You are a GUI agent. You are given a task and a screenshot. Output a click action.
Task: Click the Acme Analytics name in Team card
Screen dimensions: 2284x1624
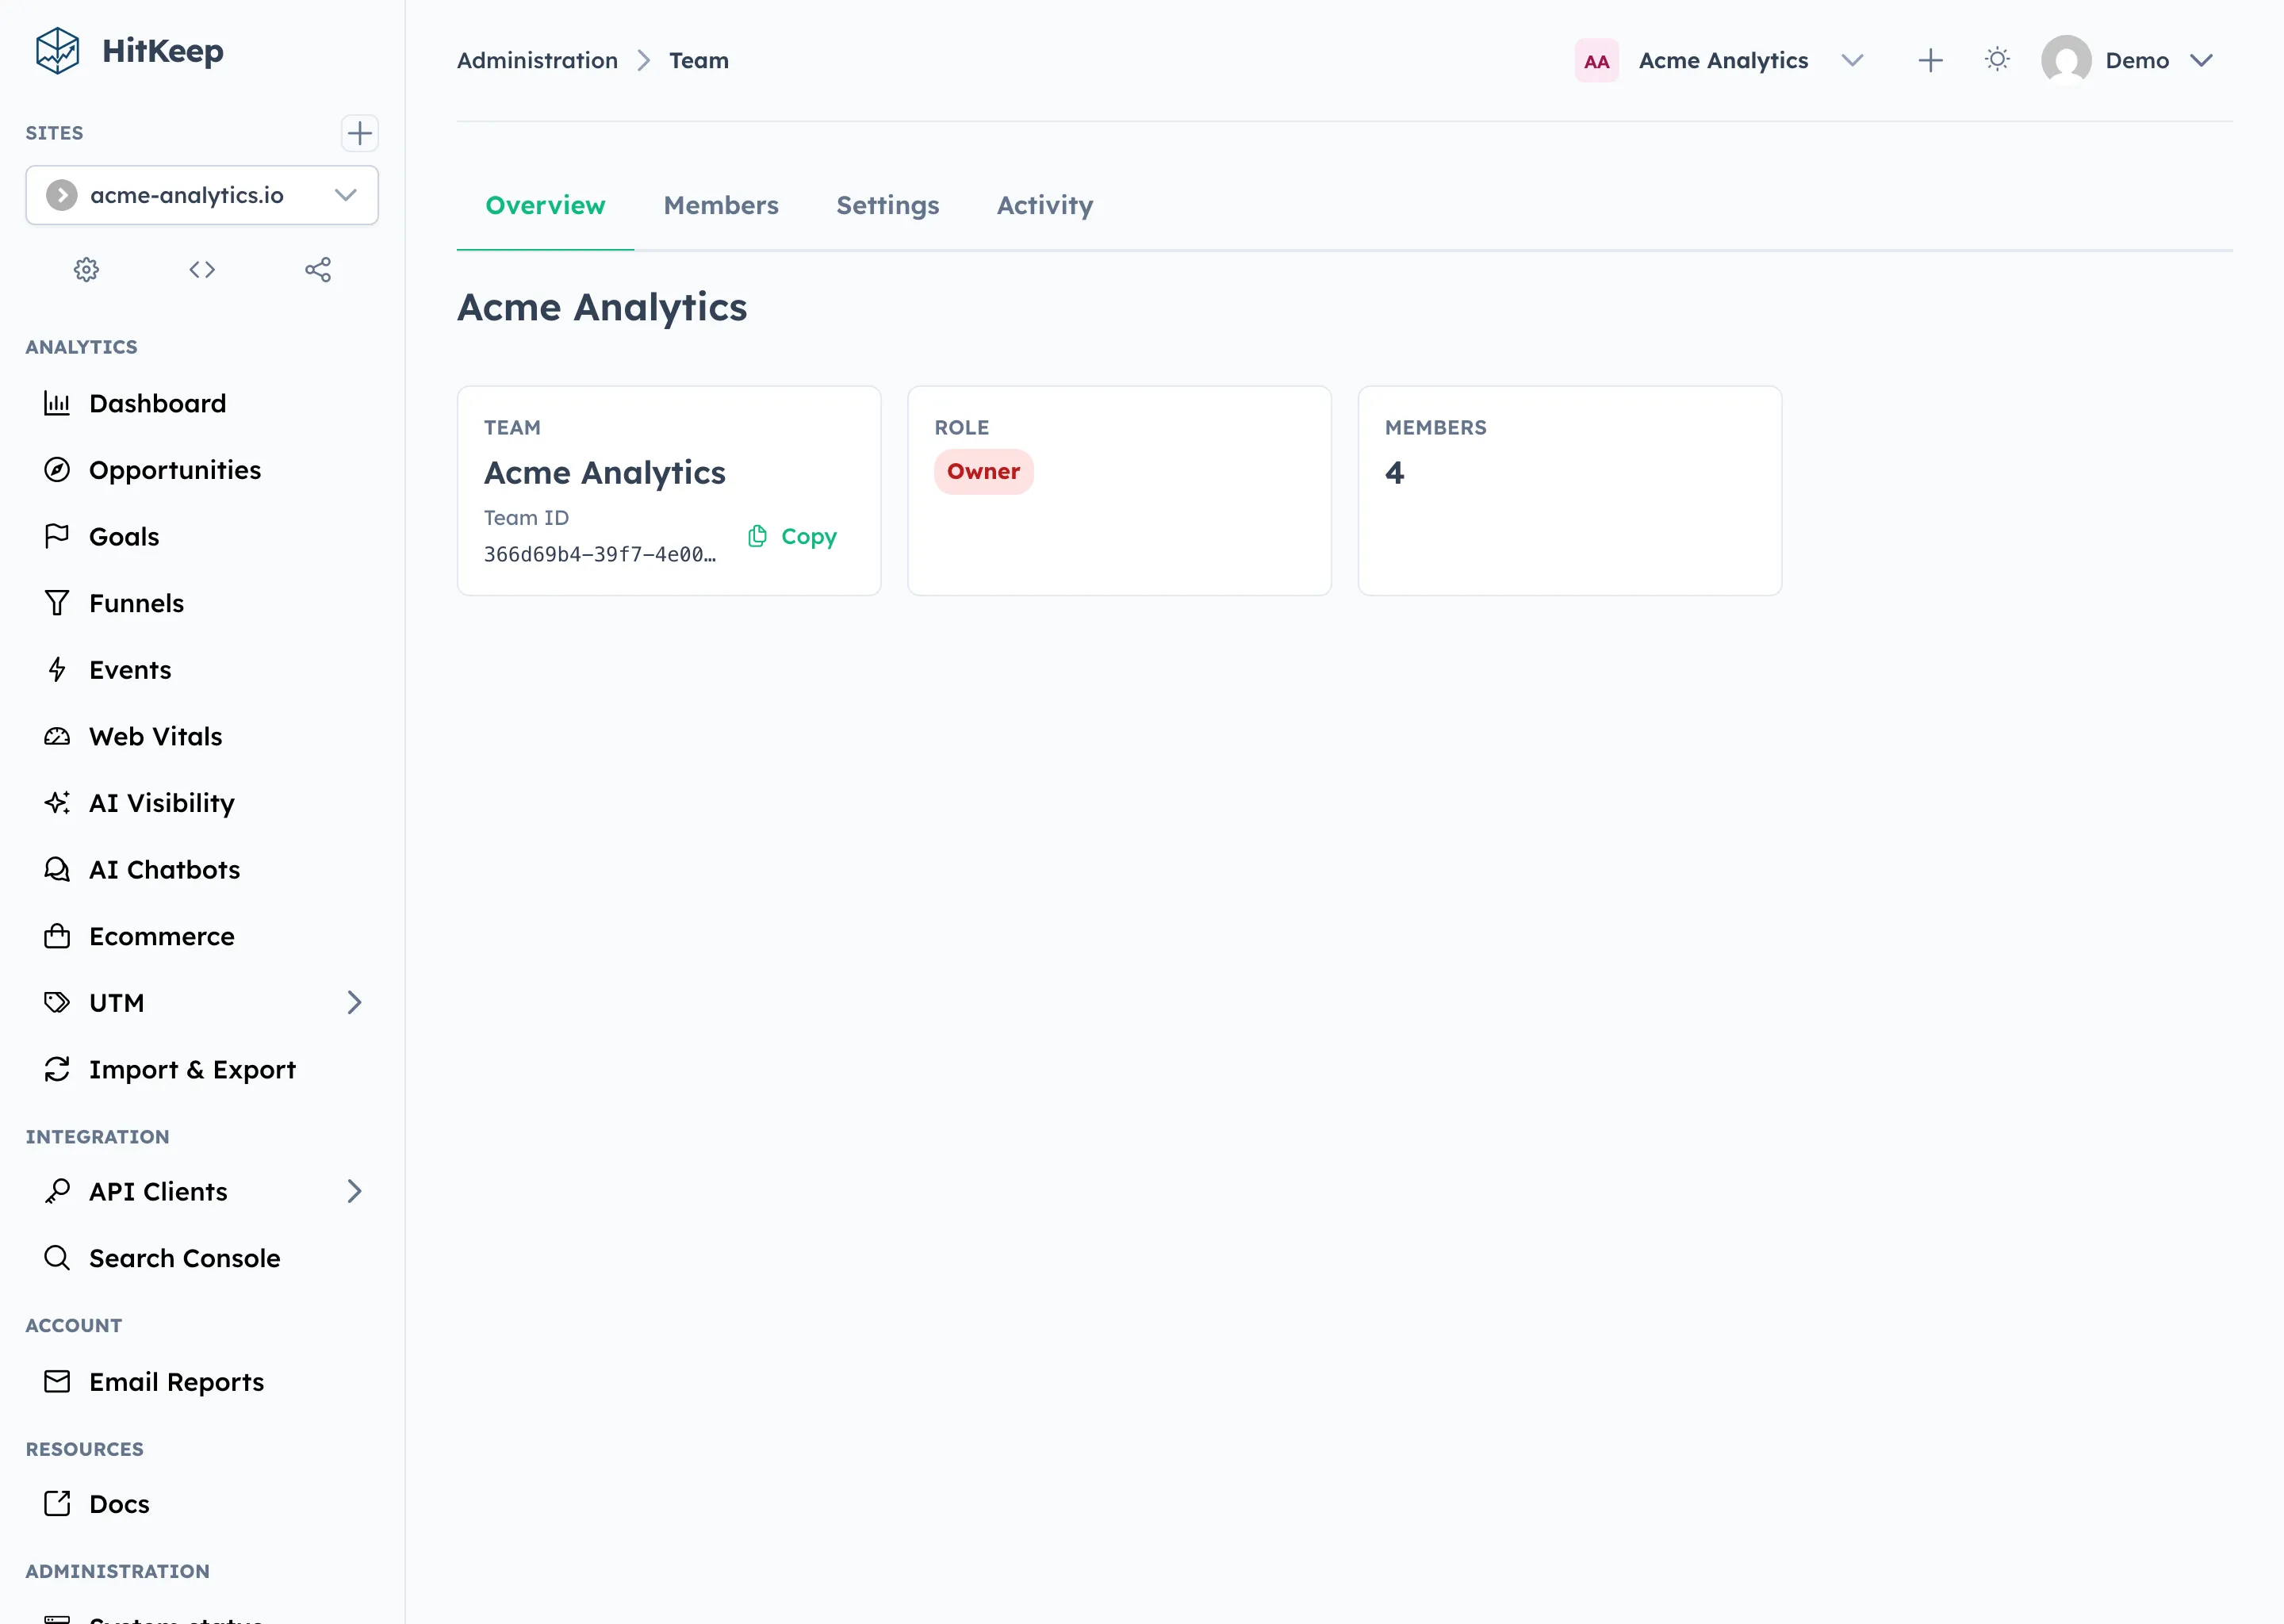click(x=605, y=473)
